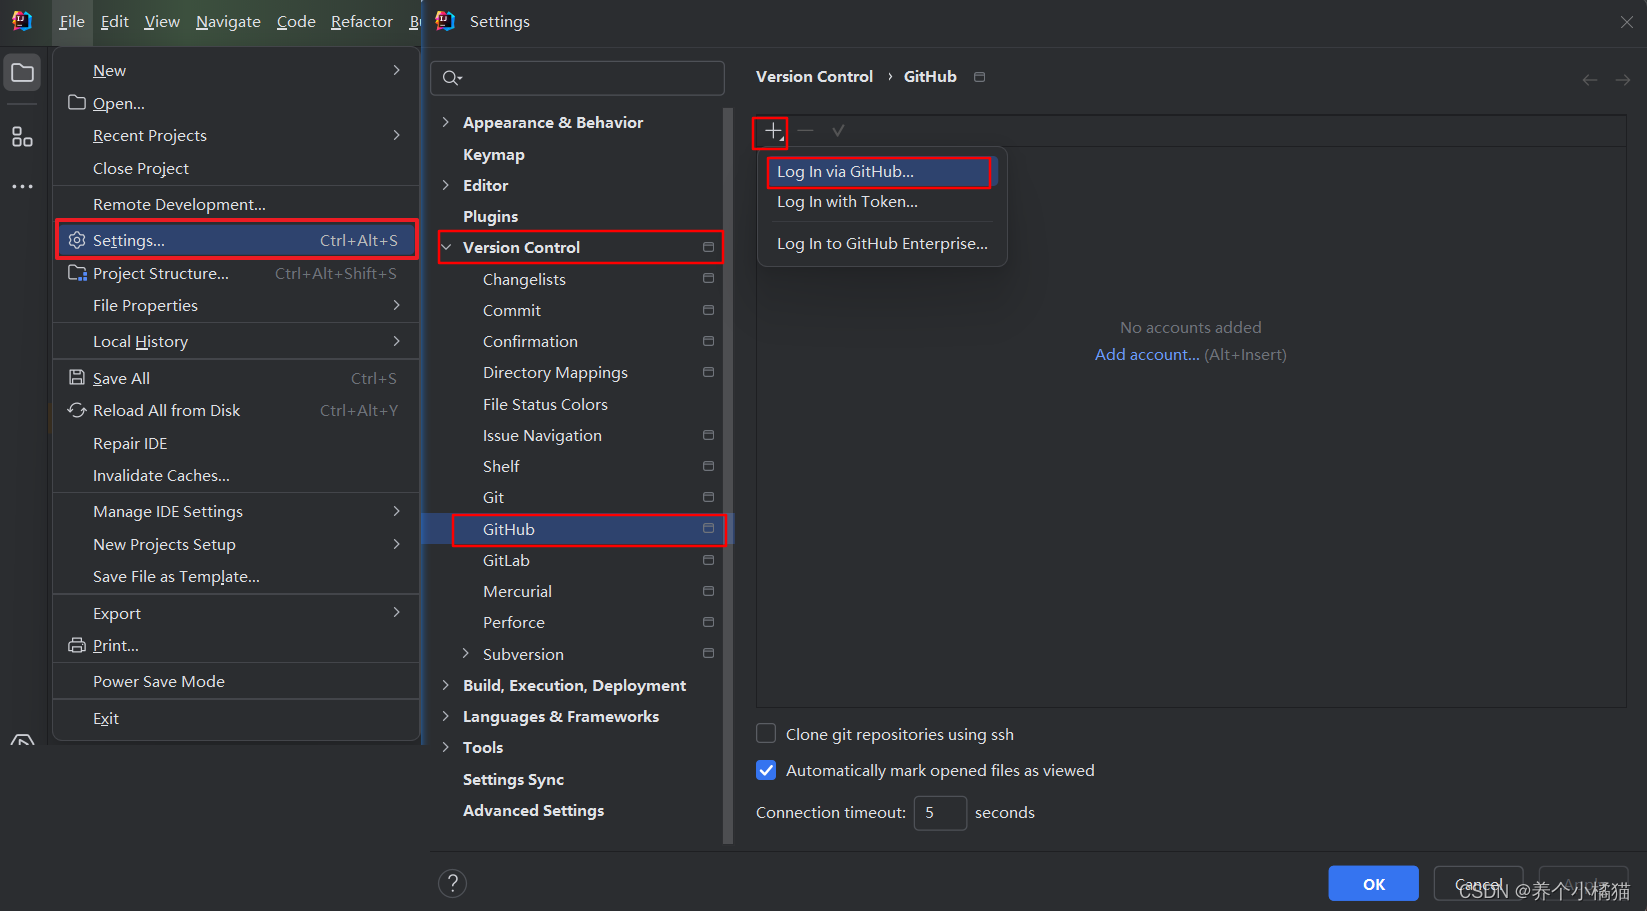Click the Connection timeout value field
This screenshot has width=1647, height=911.
tap(940, 813)
